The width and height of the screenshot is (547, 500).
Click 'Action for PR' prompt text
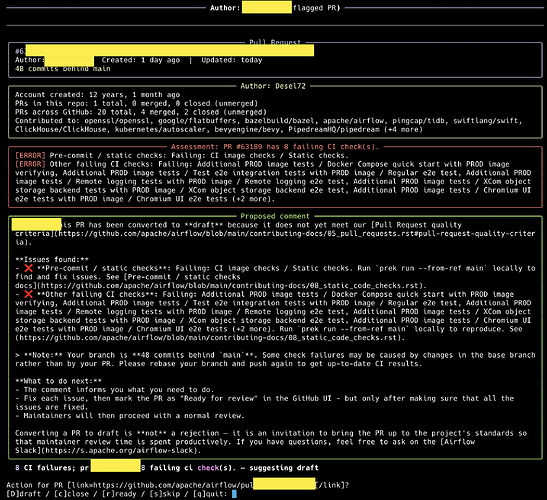tap(34, 485)
